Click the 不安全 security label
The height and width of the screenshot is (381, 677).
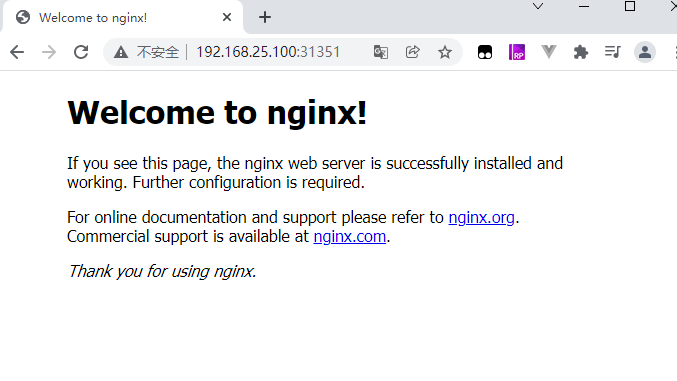[158, 52]
